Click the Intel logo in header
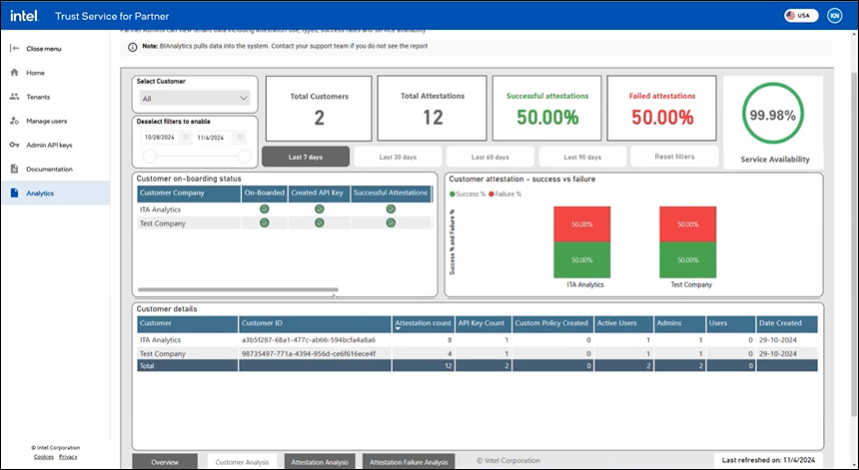The width and height of the screenshot is (859, 470). coord(24,16)
